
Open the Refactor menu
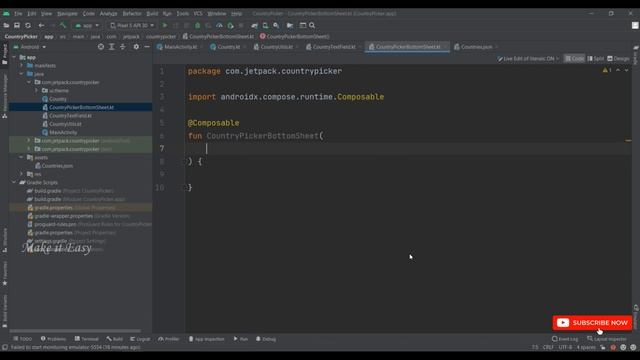(132, 13)
